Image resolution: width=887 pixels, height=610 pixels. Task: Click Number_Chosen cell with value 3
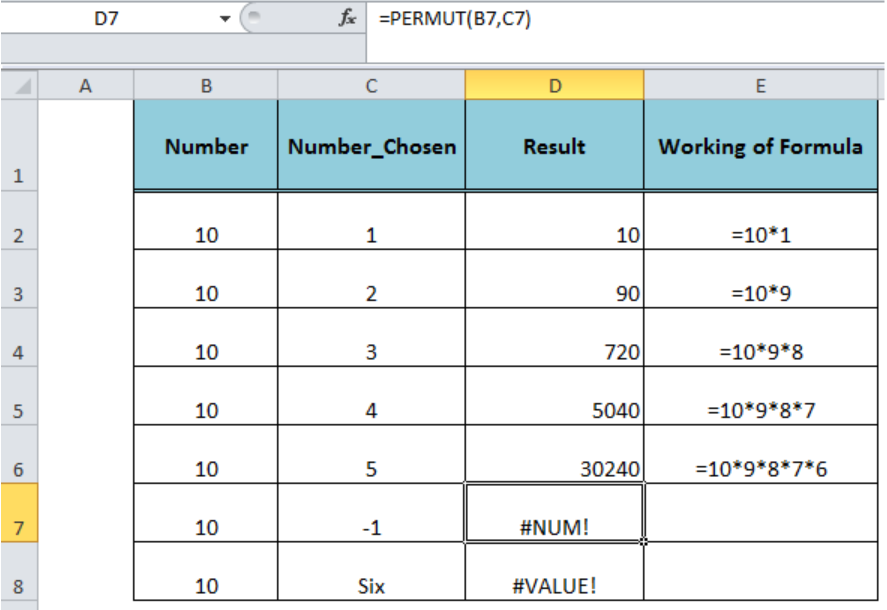tap(371, 338)
